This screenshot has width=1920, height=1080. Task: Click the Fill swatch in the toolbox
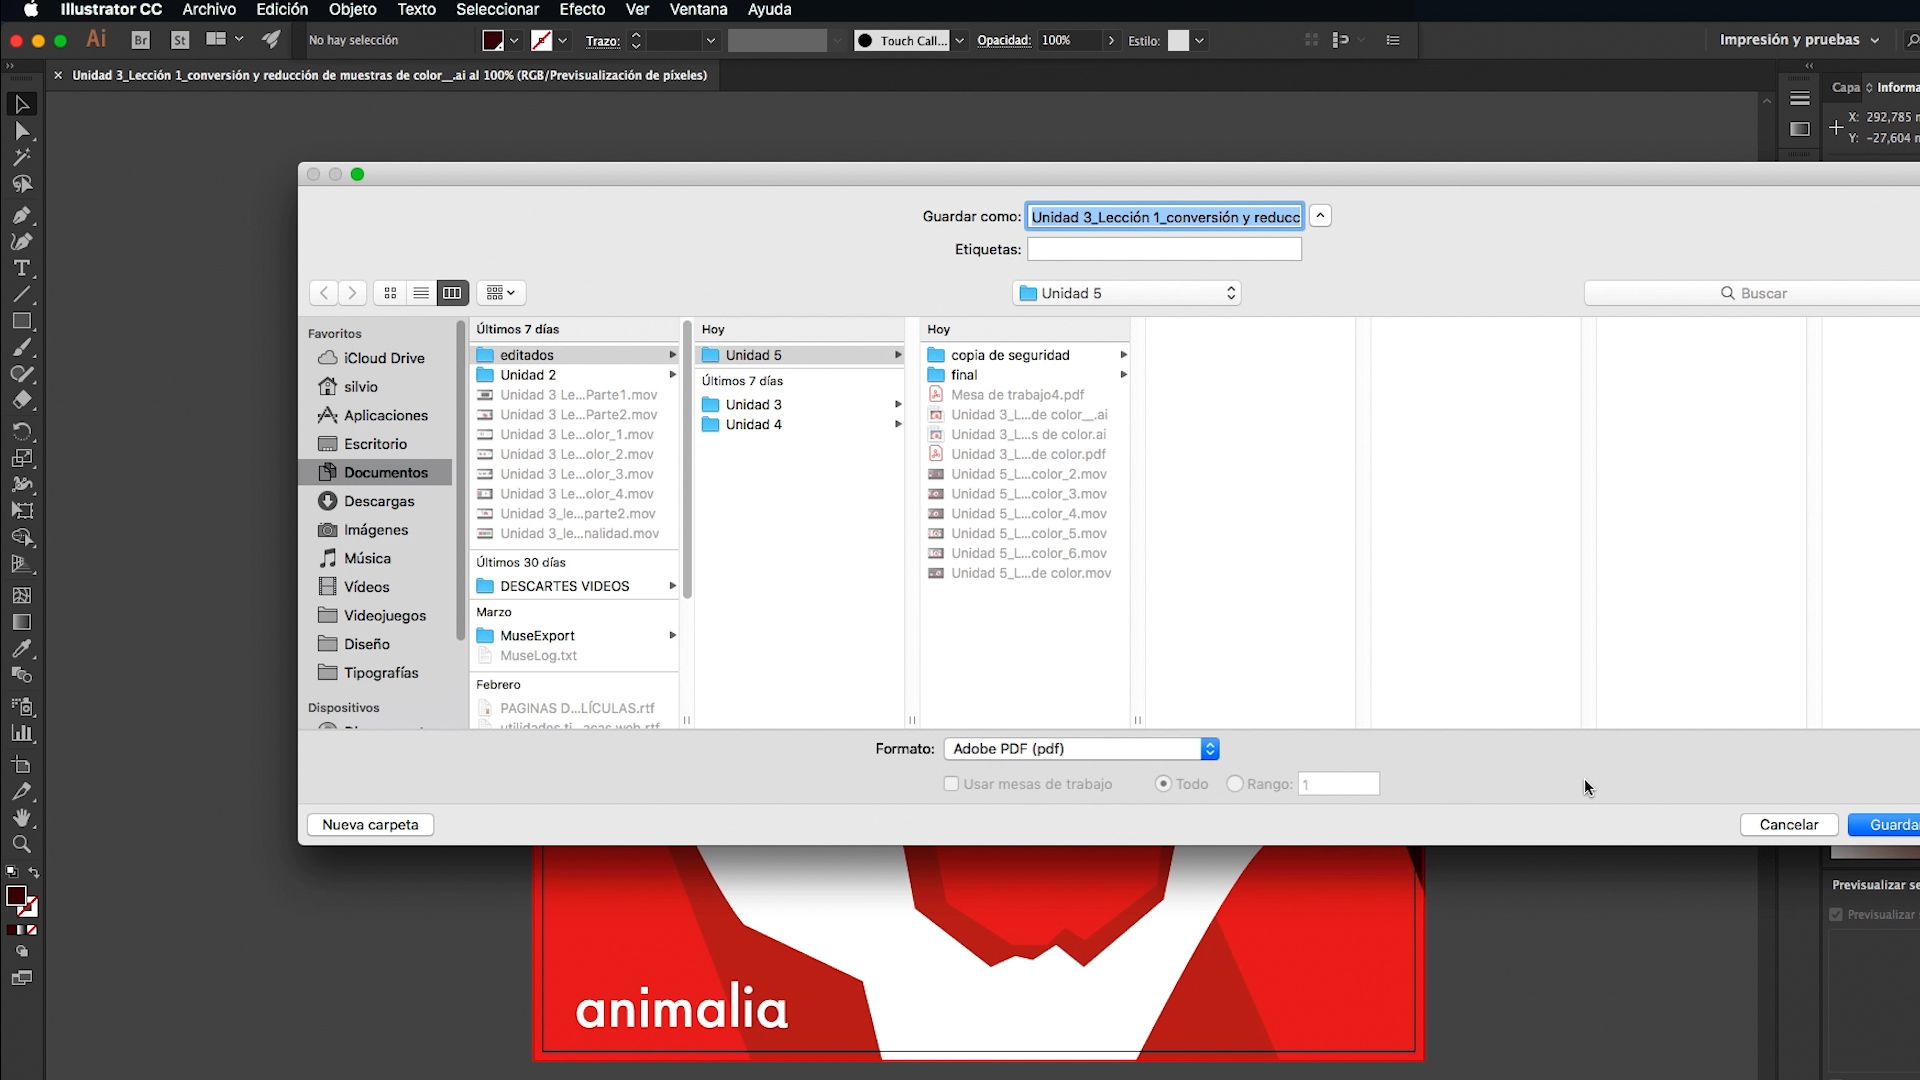point(16,896)
